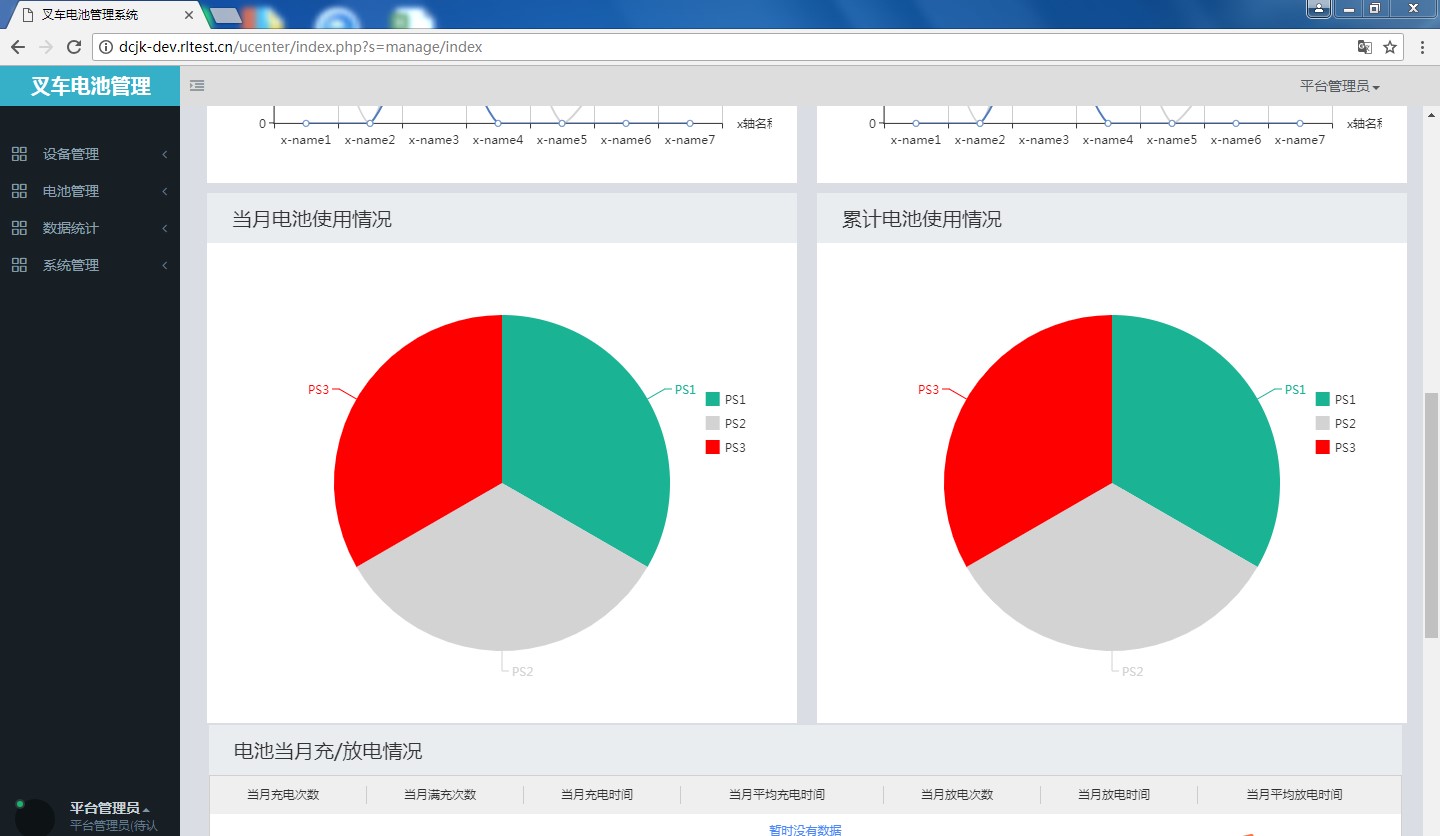The image size is (1440, 836).
Task: Expand the 系统管理 submenu arrow
Action: point(164,265)
